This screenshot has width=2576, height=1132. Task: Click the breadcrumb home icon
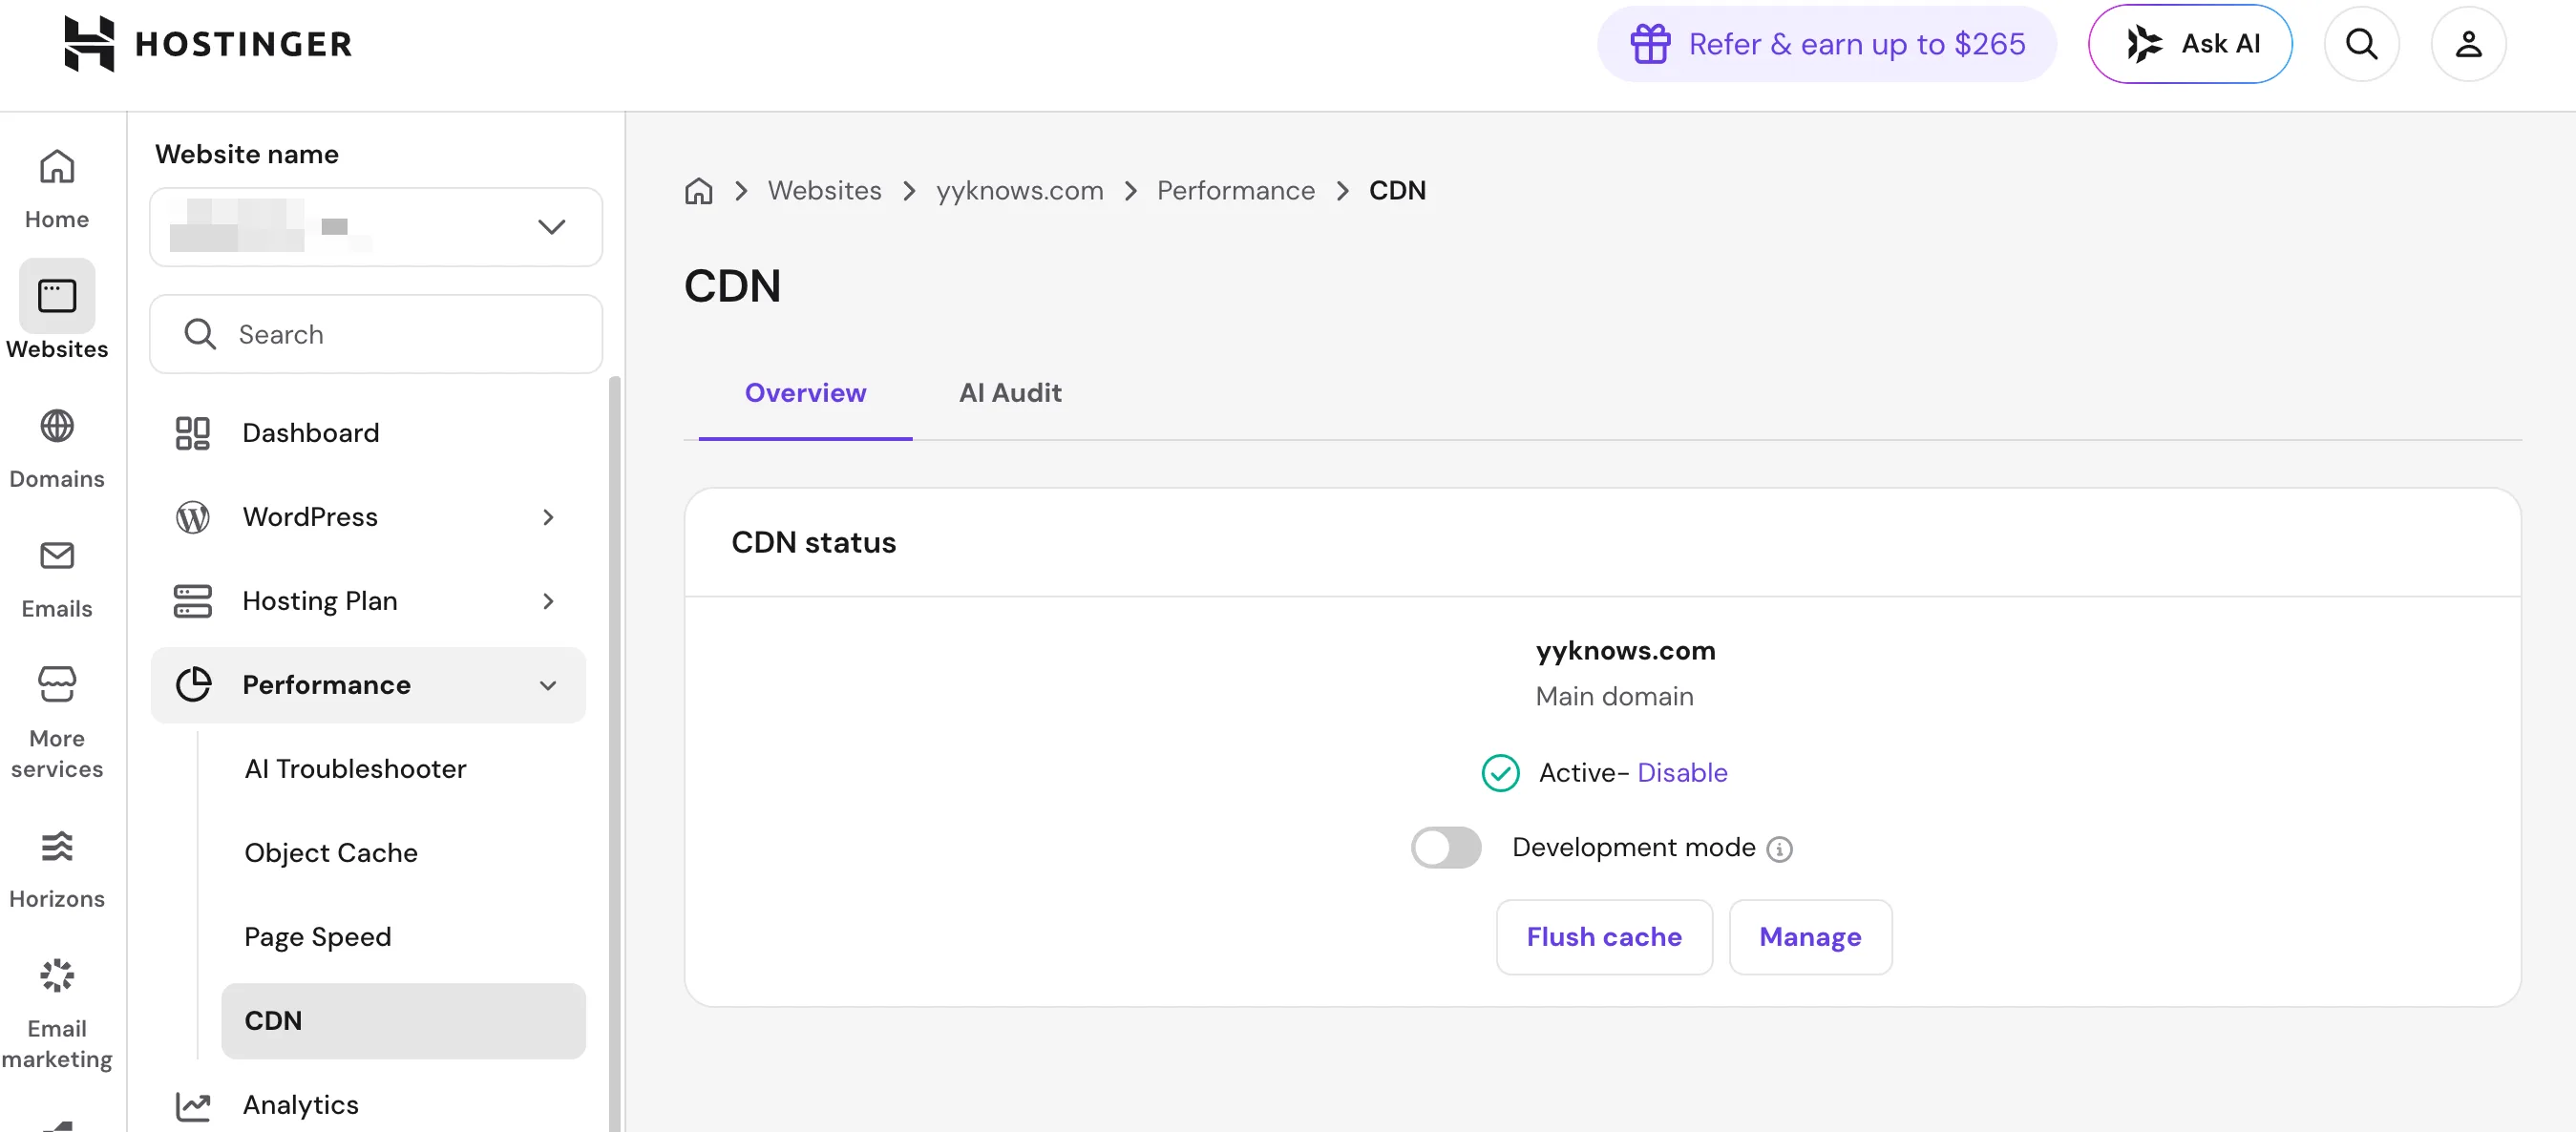coord(698,190)
